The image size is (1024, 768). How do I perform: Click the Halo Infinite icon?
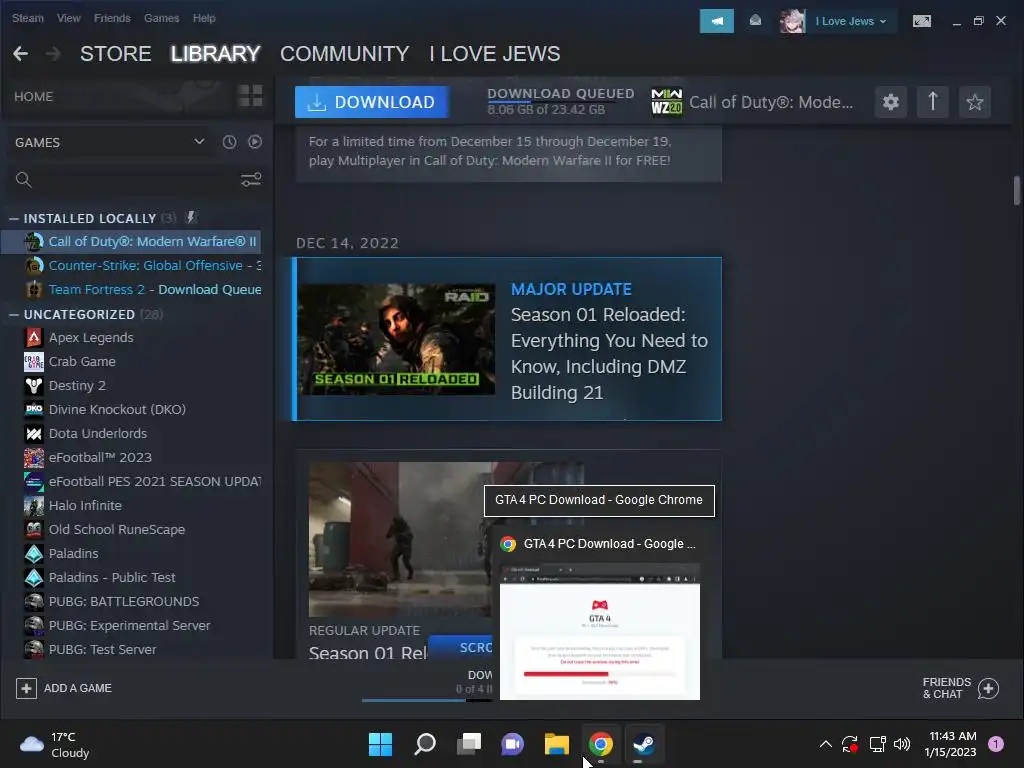pos(34,505)
